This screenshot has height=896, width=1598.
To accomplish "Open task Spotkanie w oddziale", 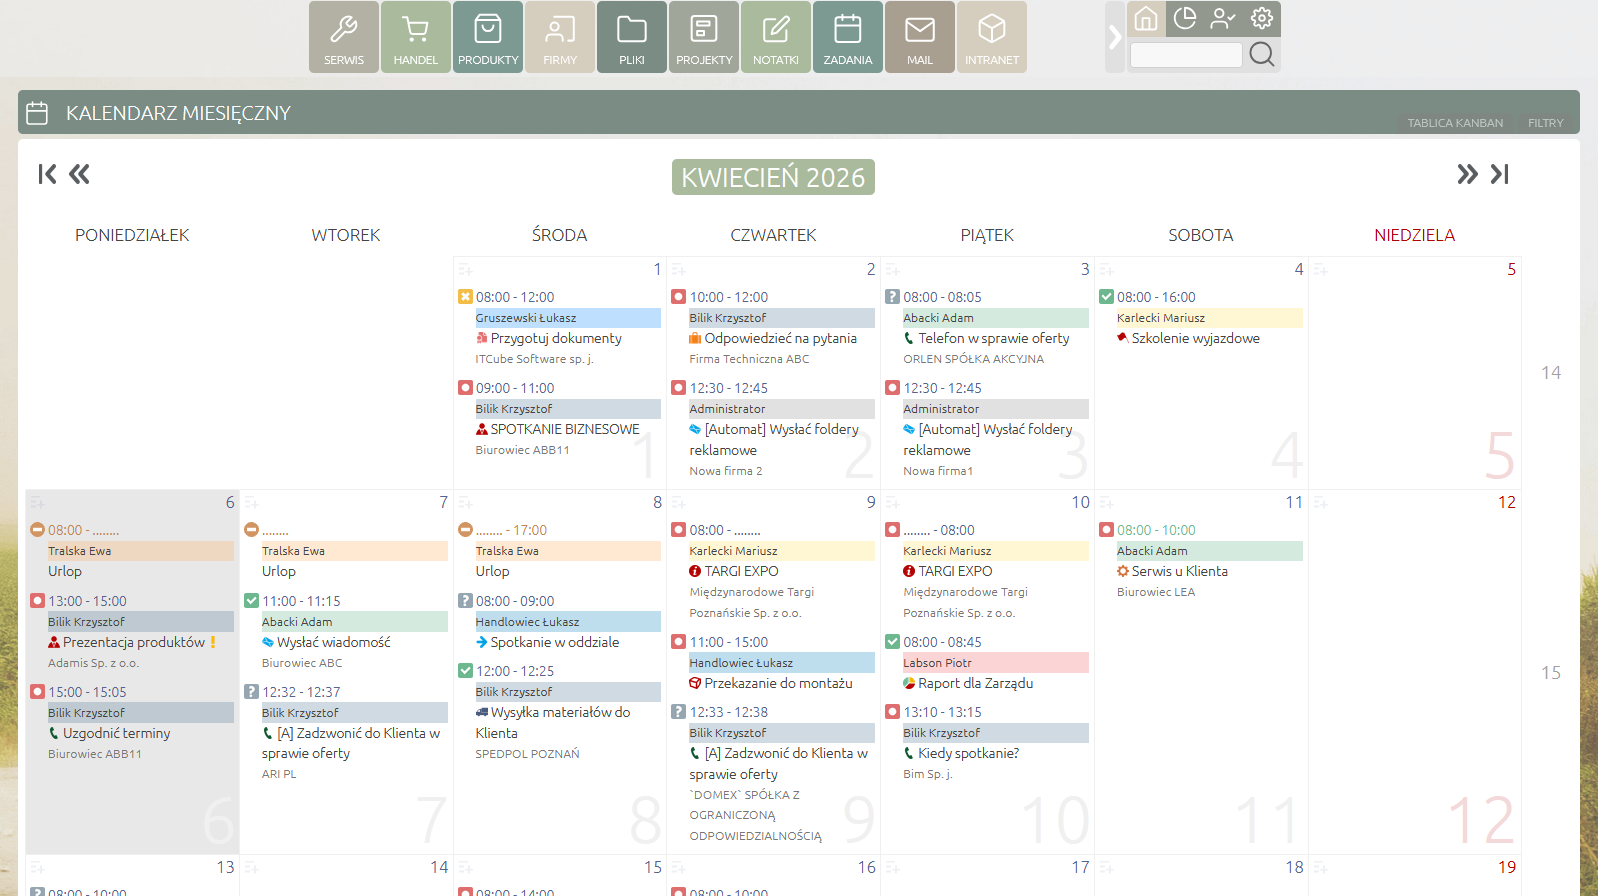I will (x=555, y=642).
